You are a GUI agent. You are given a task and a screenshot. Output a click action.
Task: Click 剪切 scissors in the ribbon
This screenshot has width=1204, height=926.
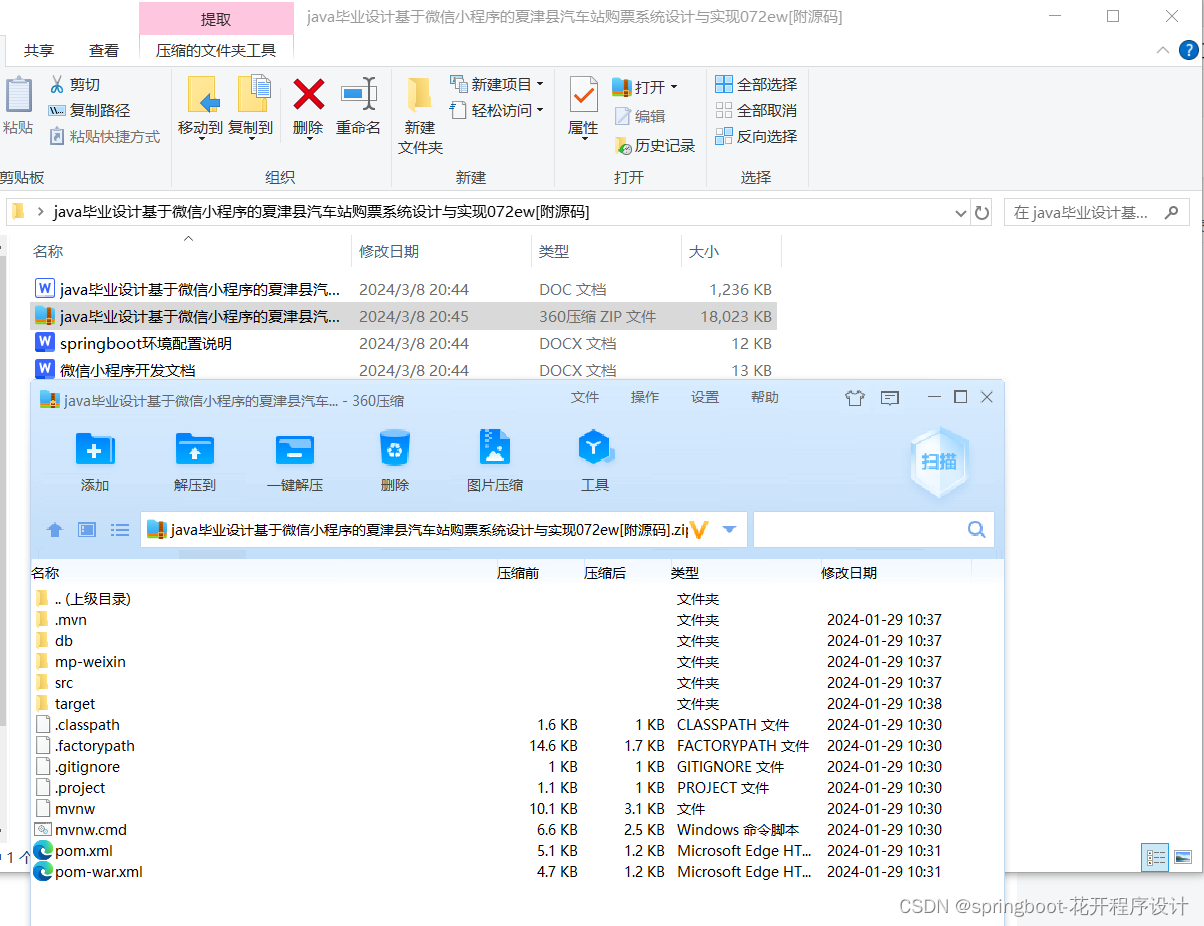[x=75, y=85]
